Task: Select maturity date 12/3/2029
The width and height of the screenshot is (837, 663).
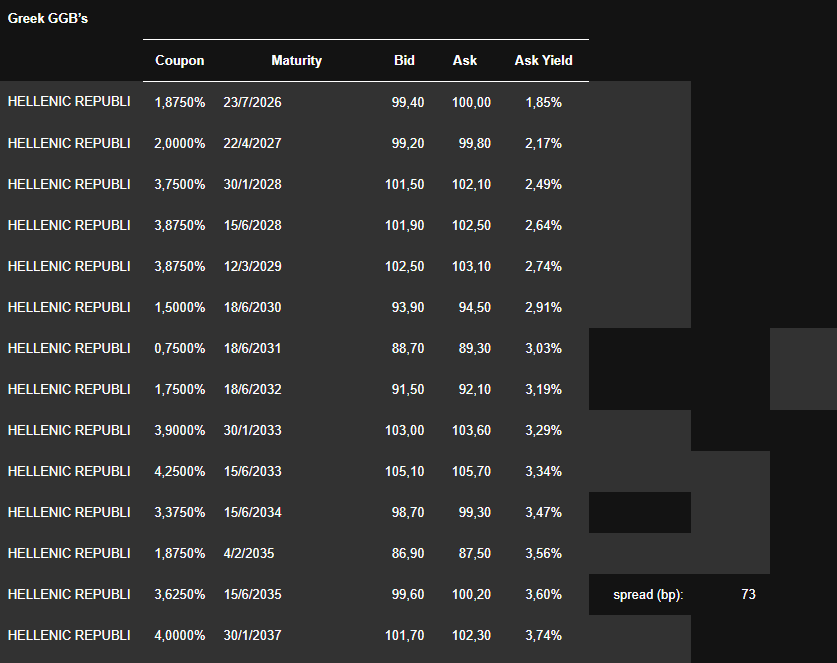Action: pos(253,266)
